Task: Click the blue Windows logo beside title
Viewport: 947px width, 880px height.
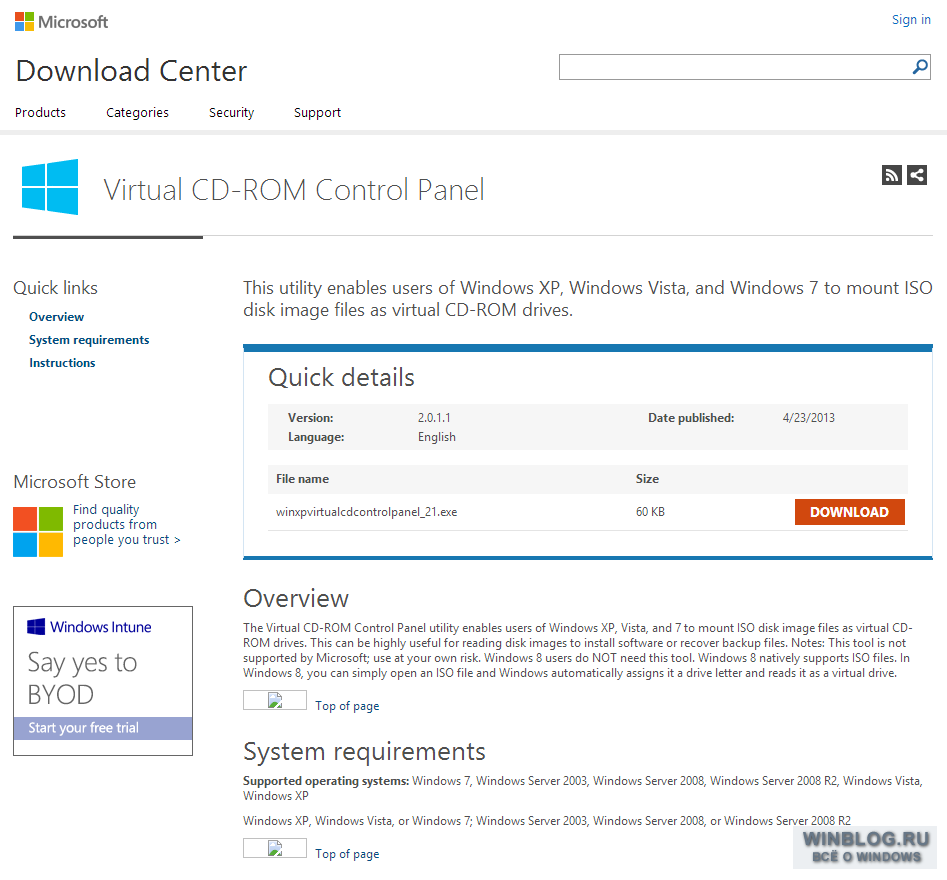Action: pos(50,187)
